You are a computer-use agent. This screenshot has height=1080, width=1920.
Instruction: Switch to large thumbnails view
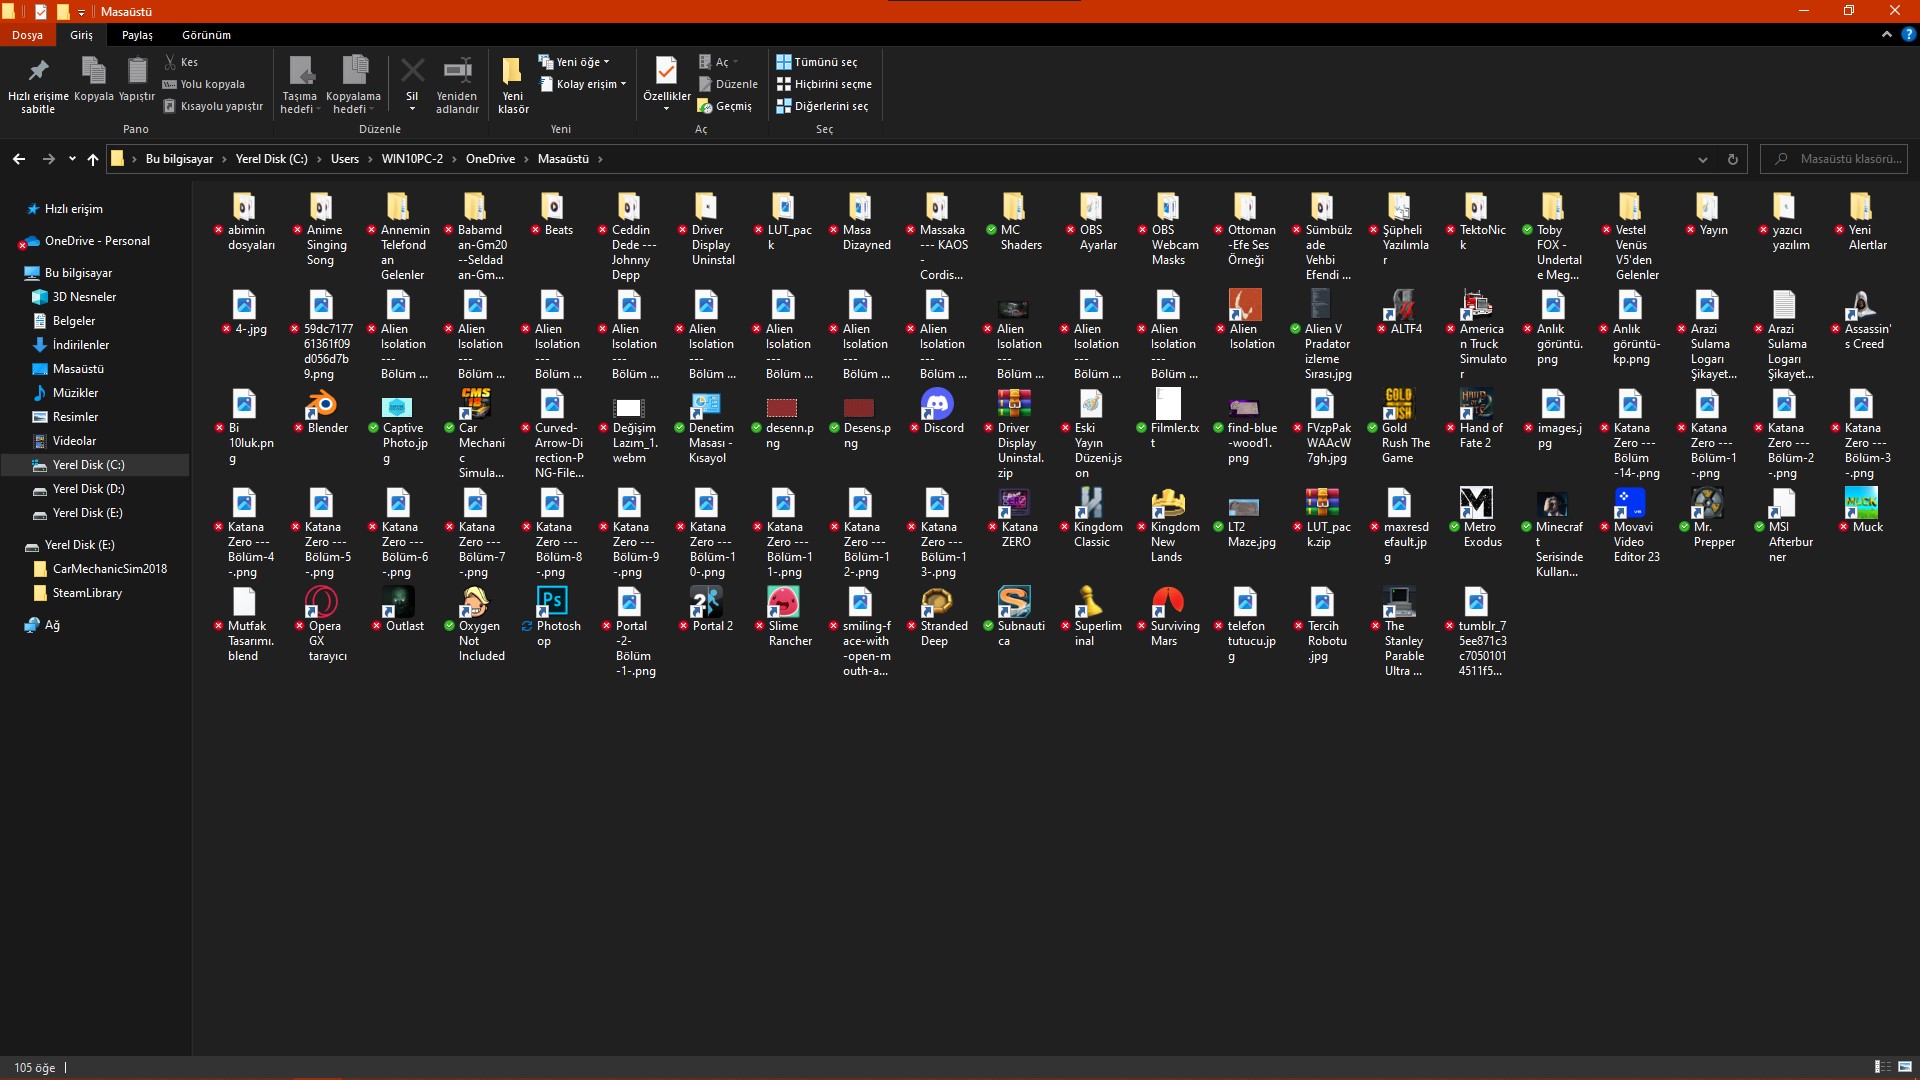tap(1905, 1067)
